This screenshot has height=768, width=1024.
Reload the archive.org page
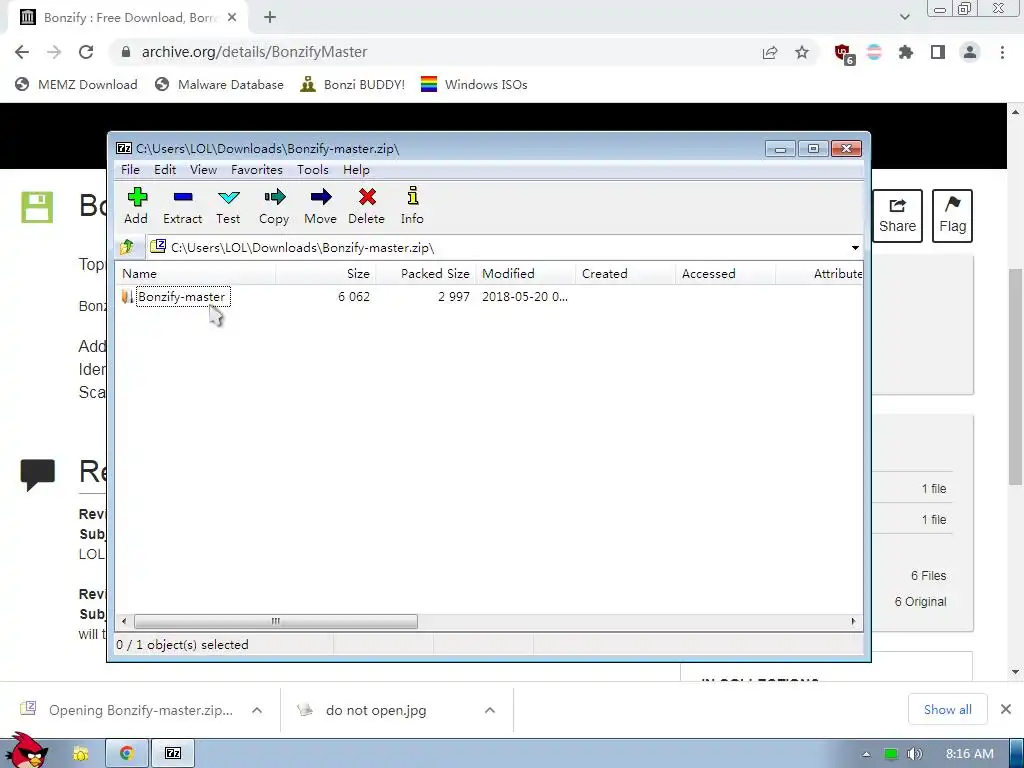point(86,52)
